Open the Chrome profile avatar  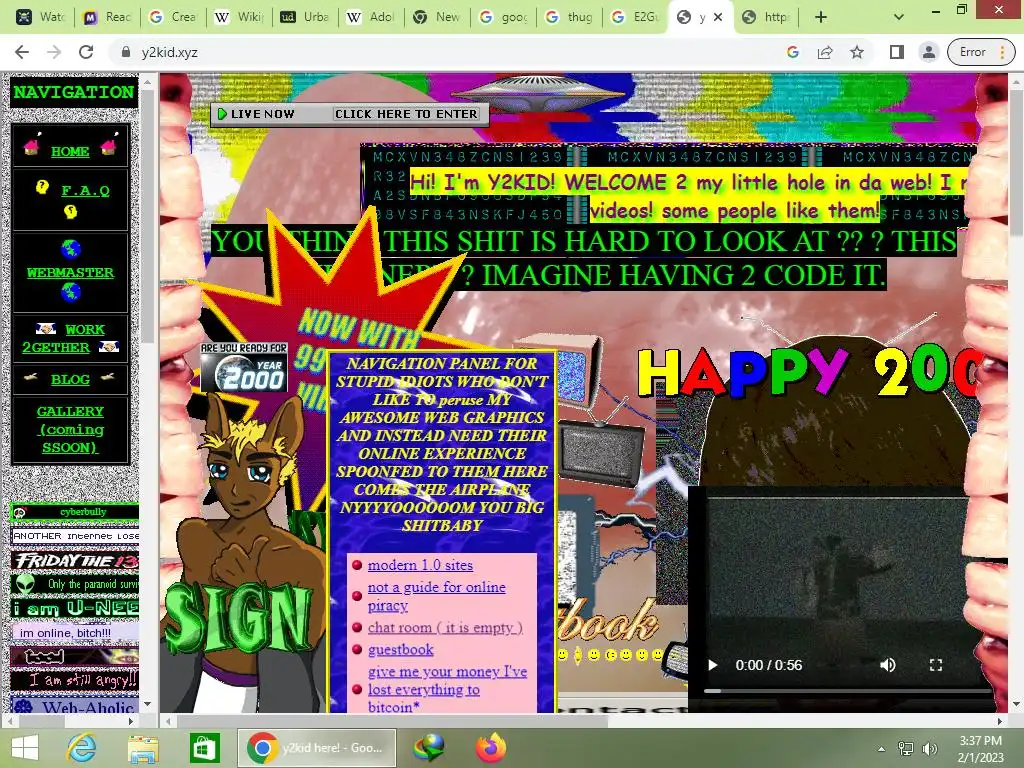(929, 52)
